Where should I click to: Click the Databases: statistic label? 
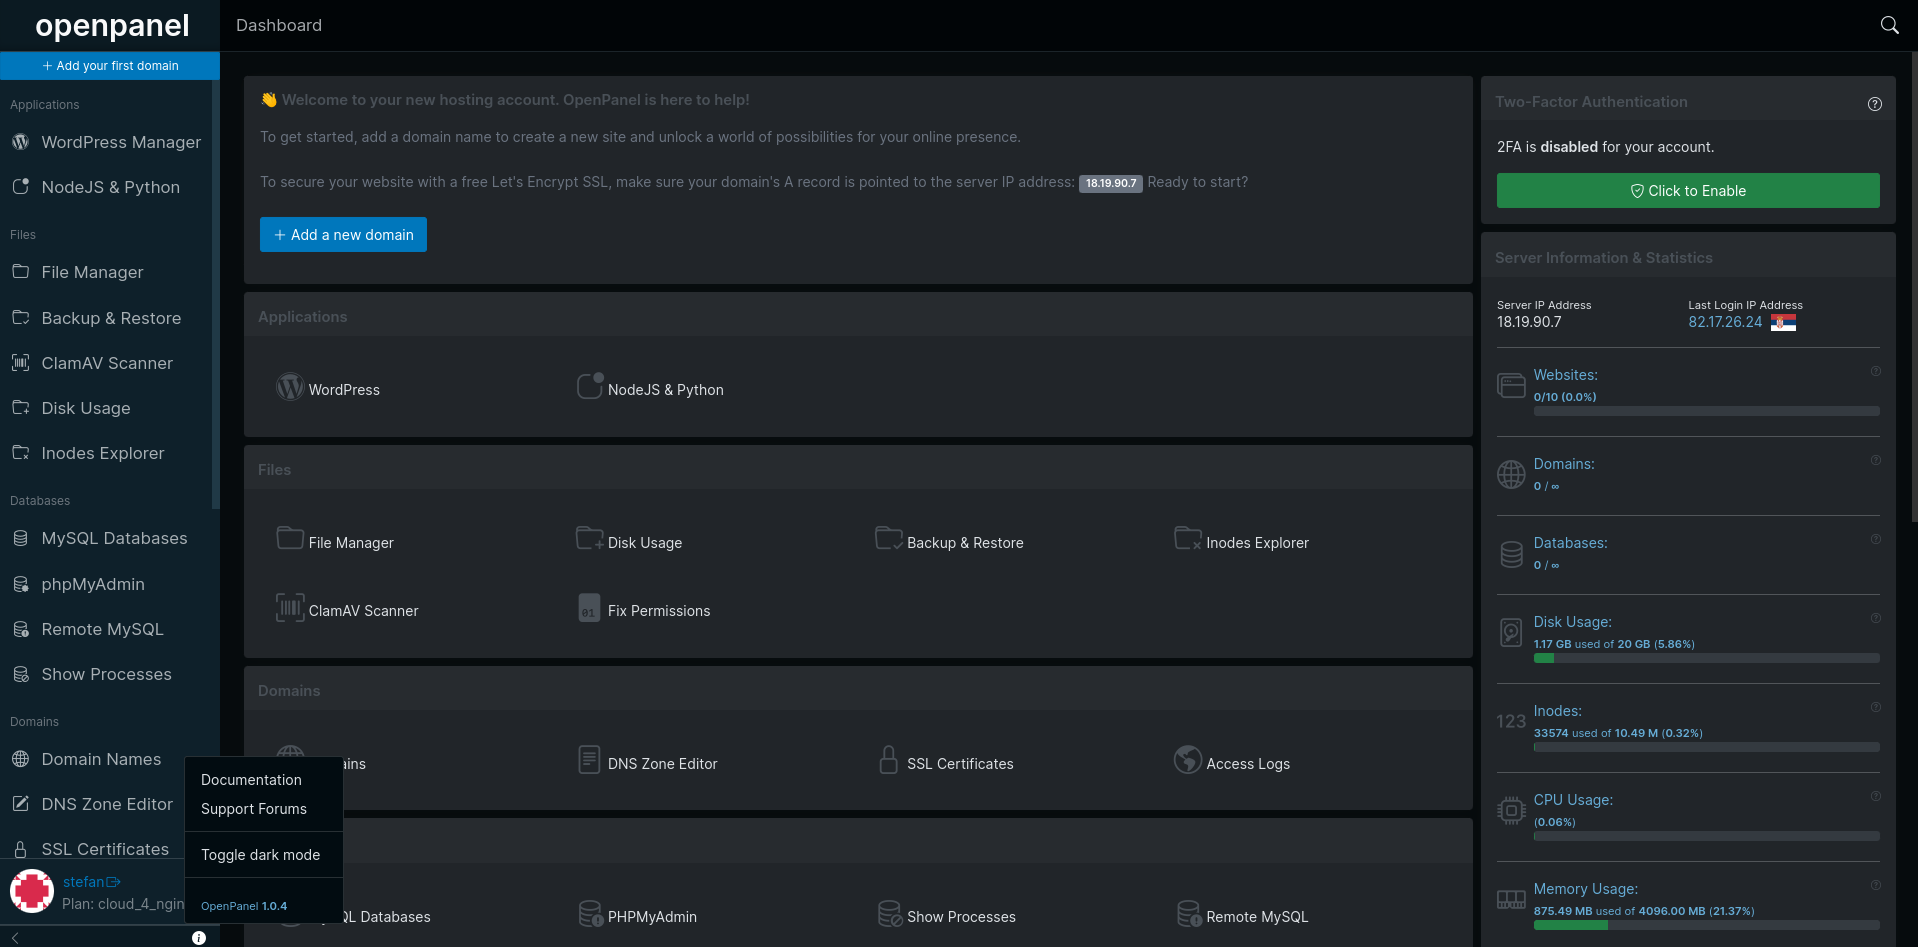(x=1570, y=543)
